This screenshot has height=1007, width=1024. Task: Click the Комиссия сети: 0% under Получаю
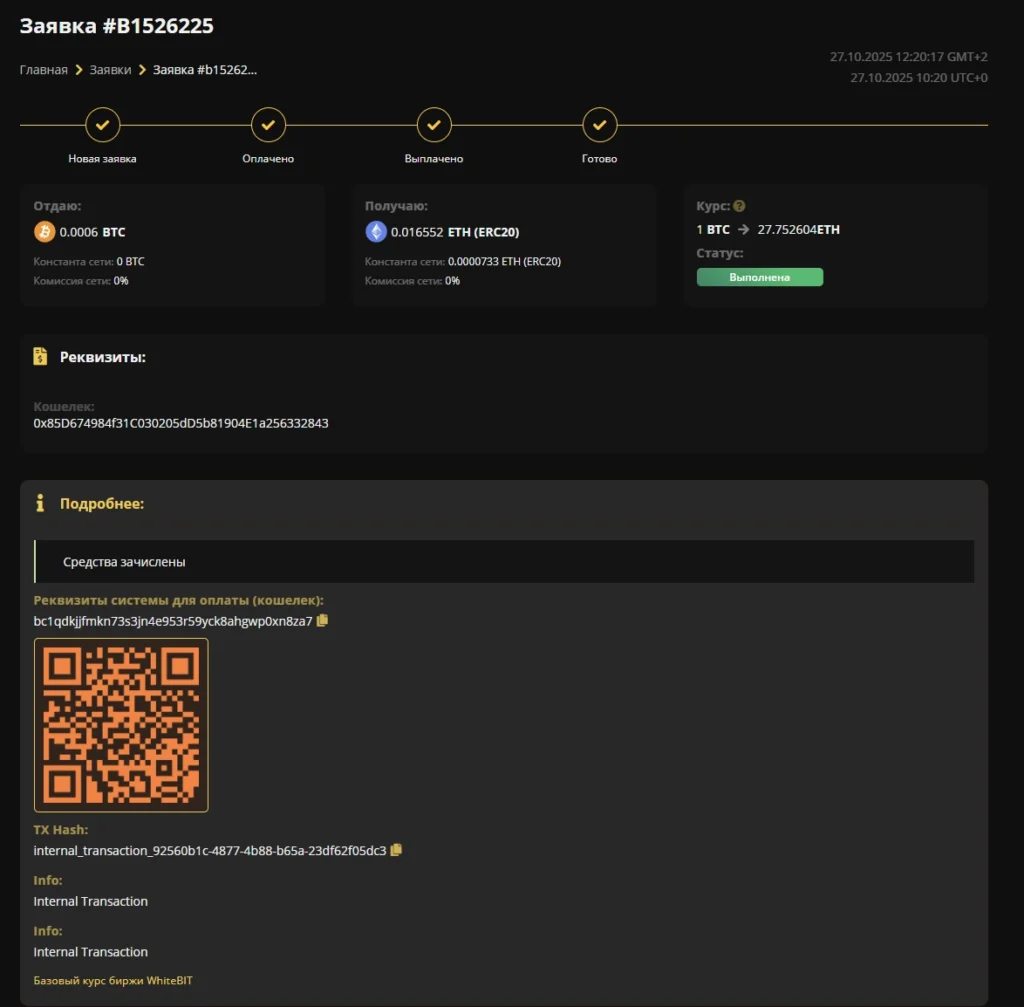click(x=412, y=281)
